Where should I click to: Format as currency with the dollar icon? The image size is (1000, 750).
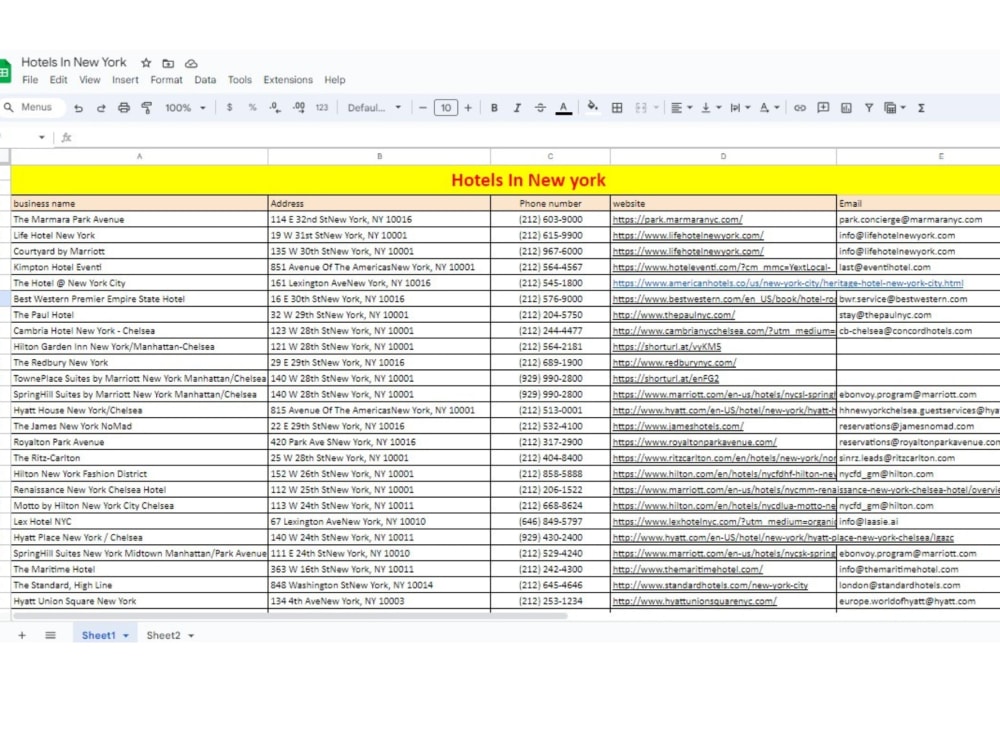229,107
